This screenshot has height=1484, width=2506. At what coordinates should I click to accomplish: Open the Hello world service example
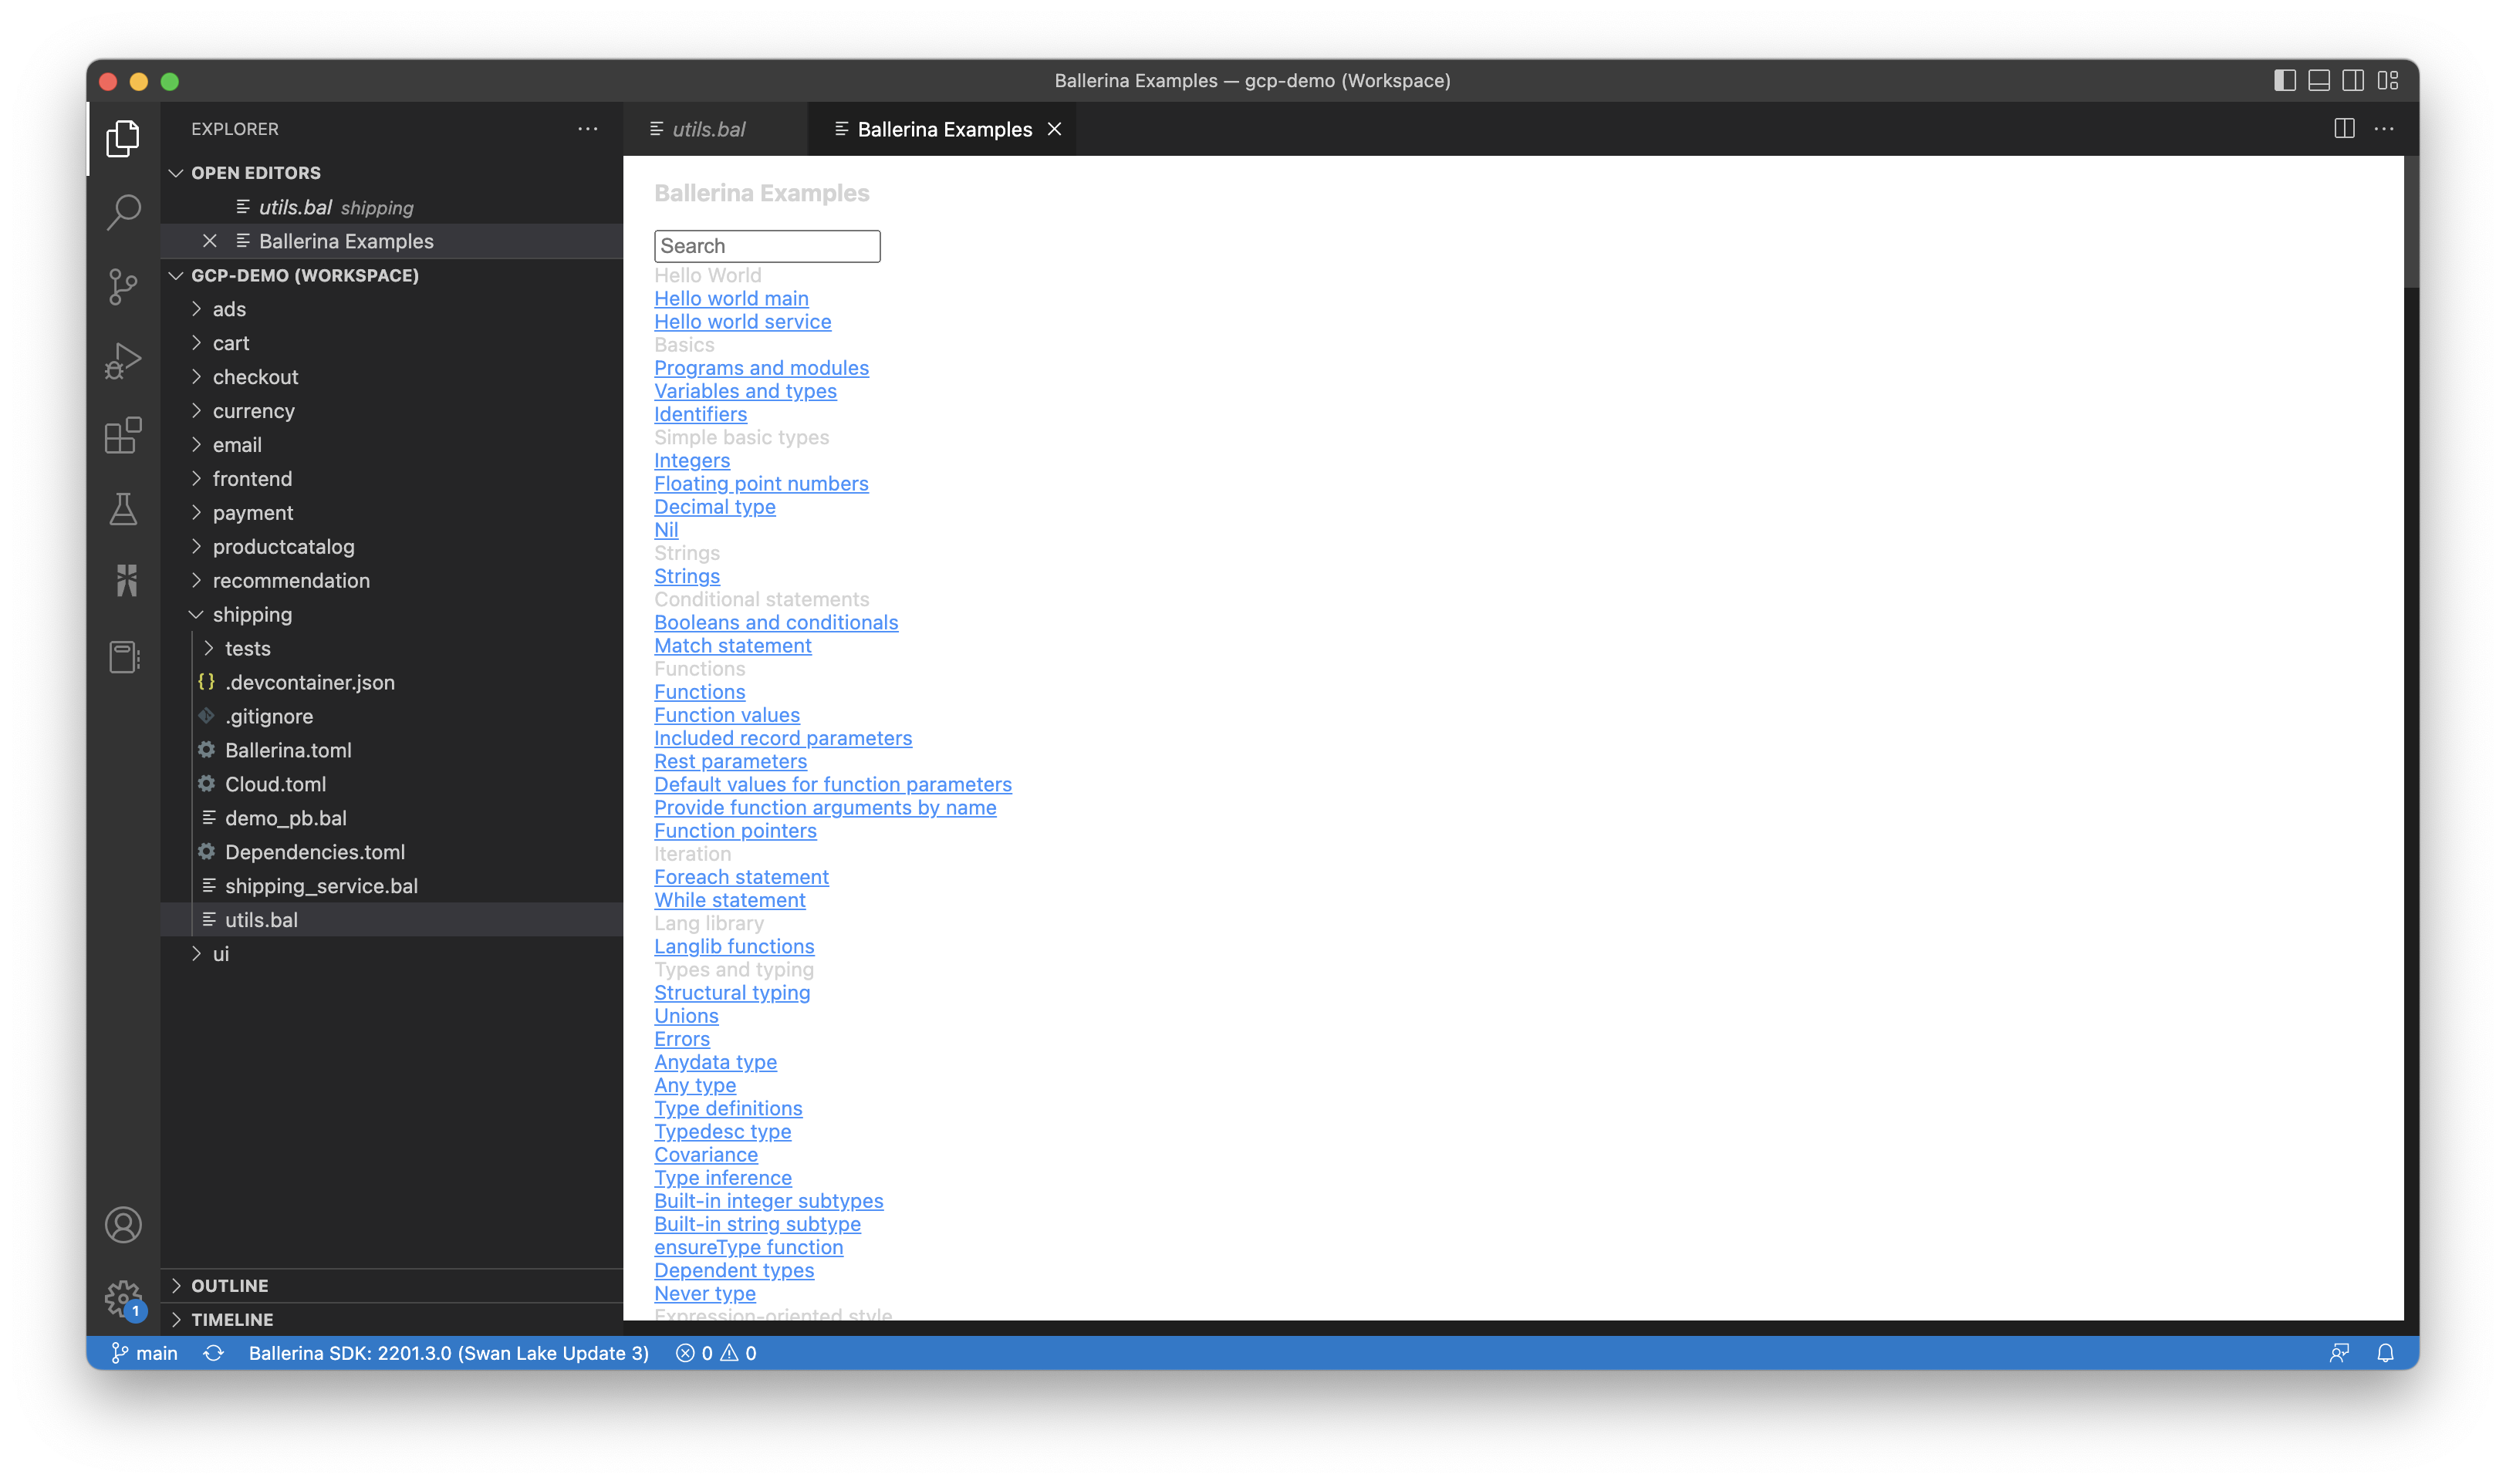pyautogui.click(x=742, y=321)
